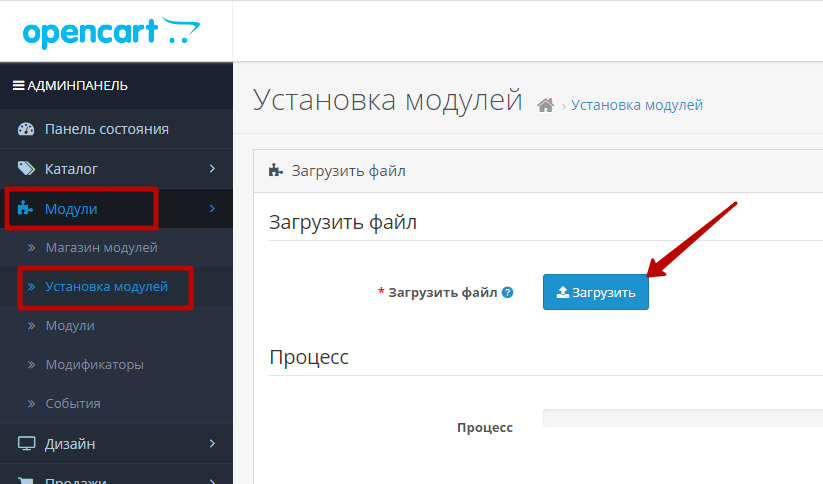Click the Установка модулей breadcrumb link

pos(637,105)
